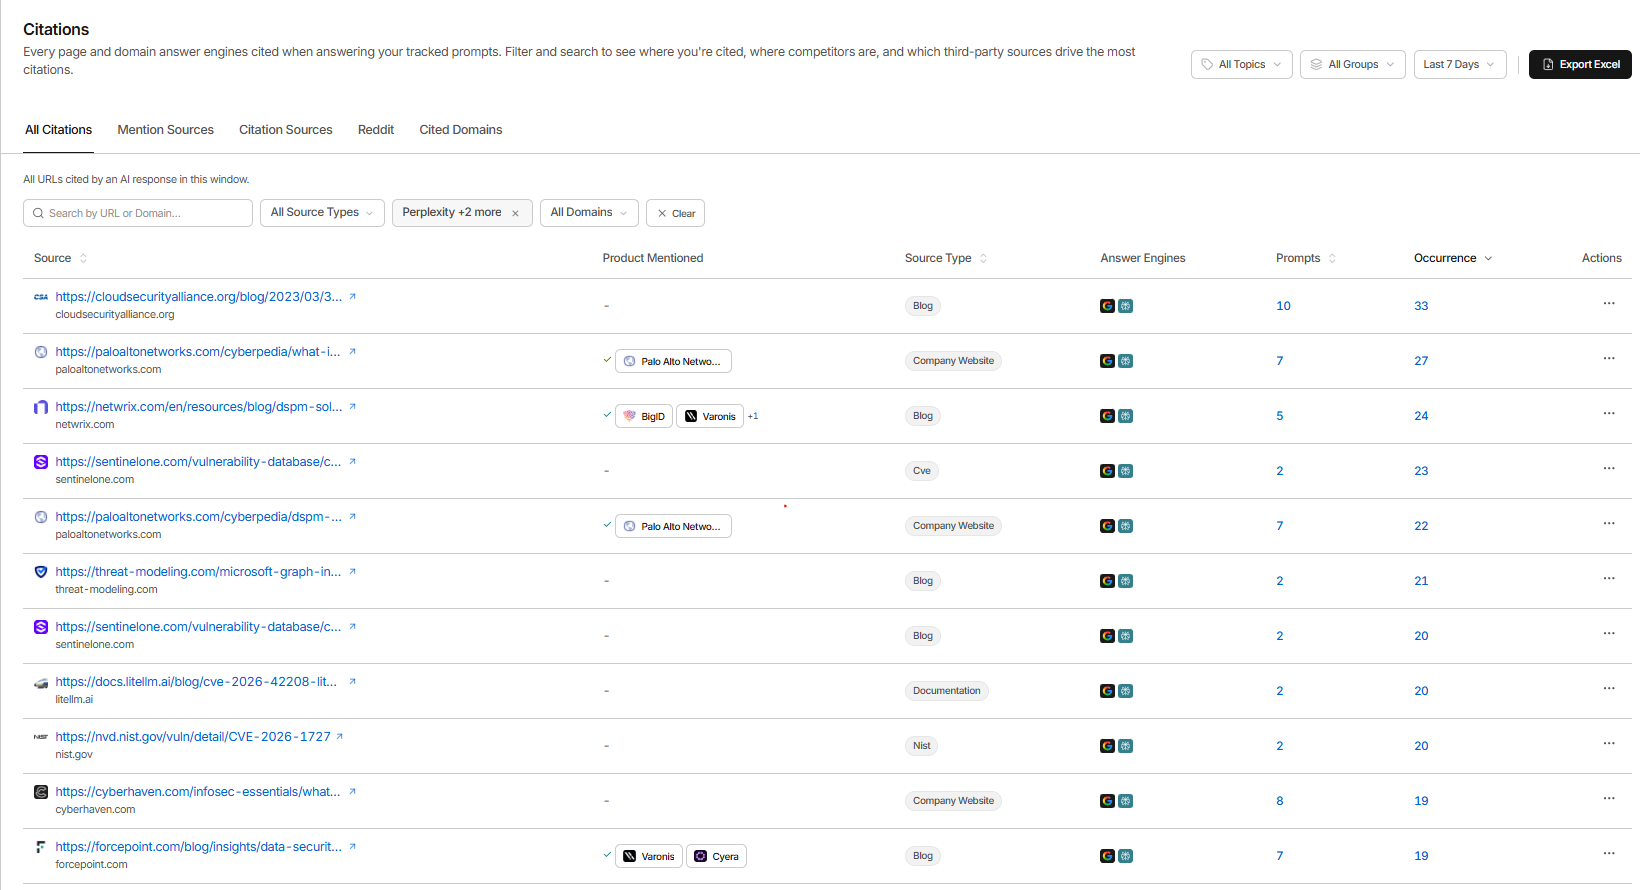Open actions for the sentinelone.com Cve row
1640x890 pixels.
coord(1609,468)
